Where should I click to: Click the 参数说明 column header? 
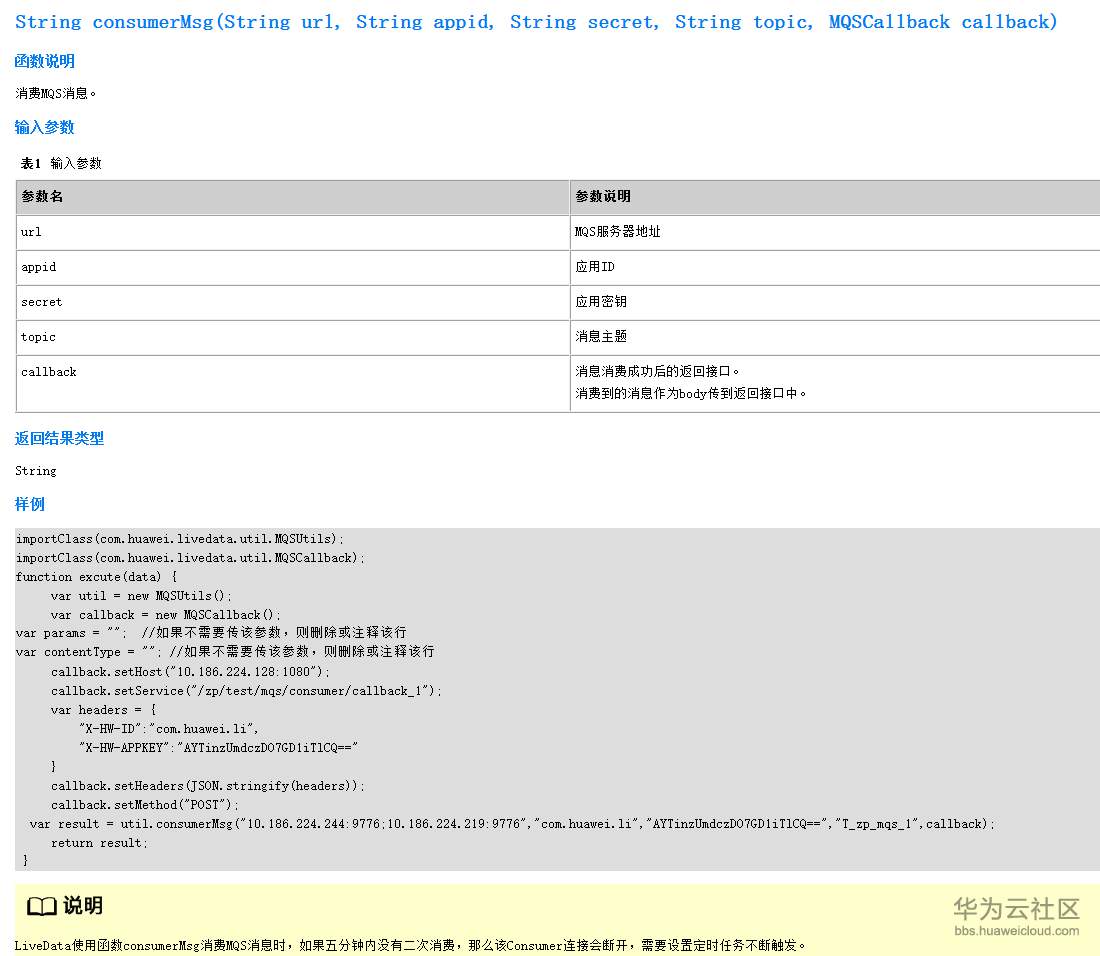point(835,197)
